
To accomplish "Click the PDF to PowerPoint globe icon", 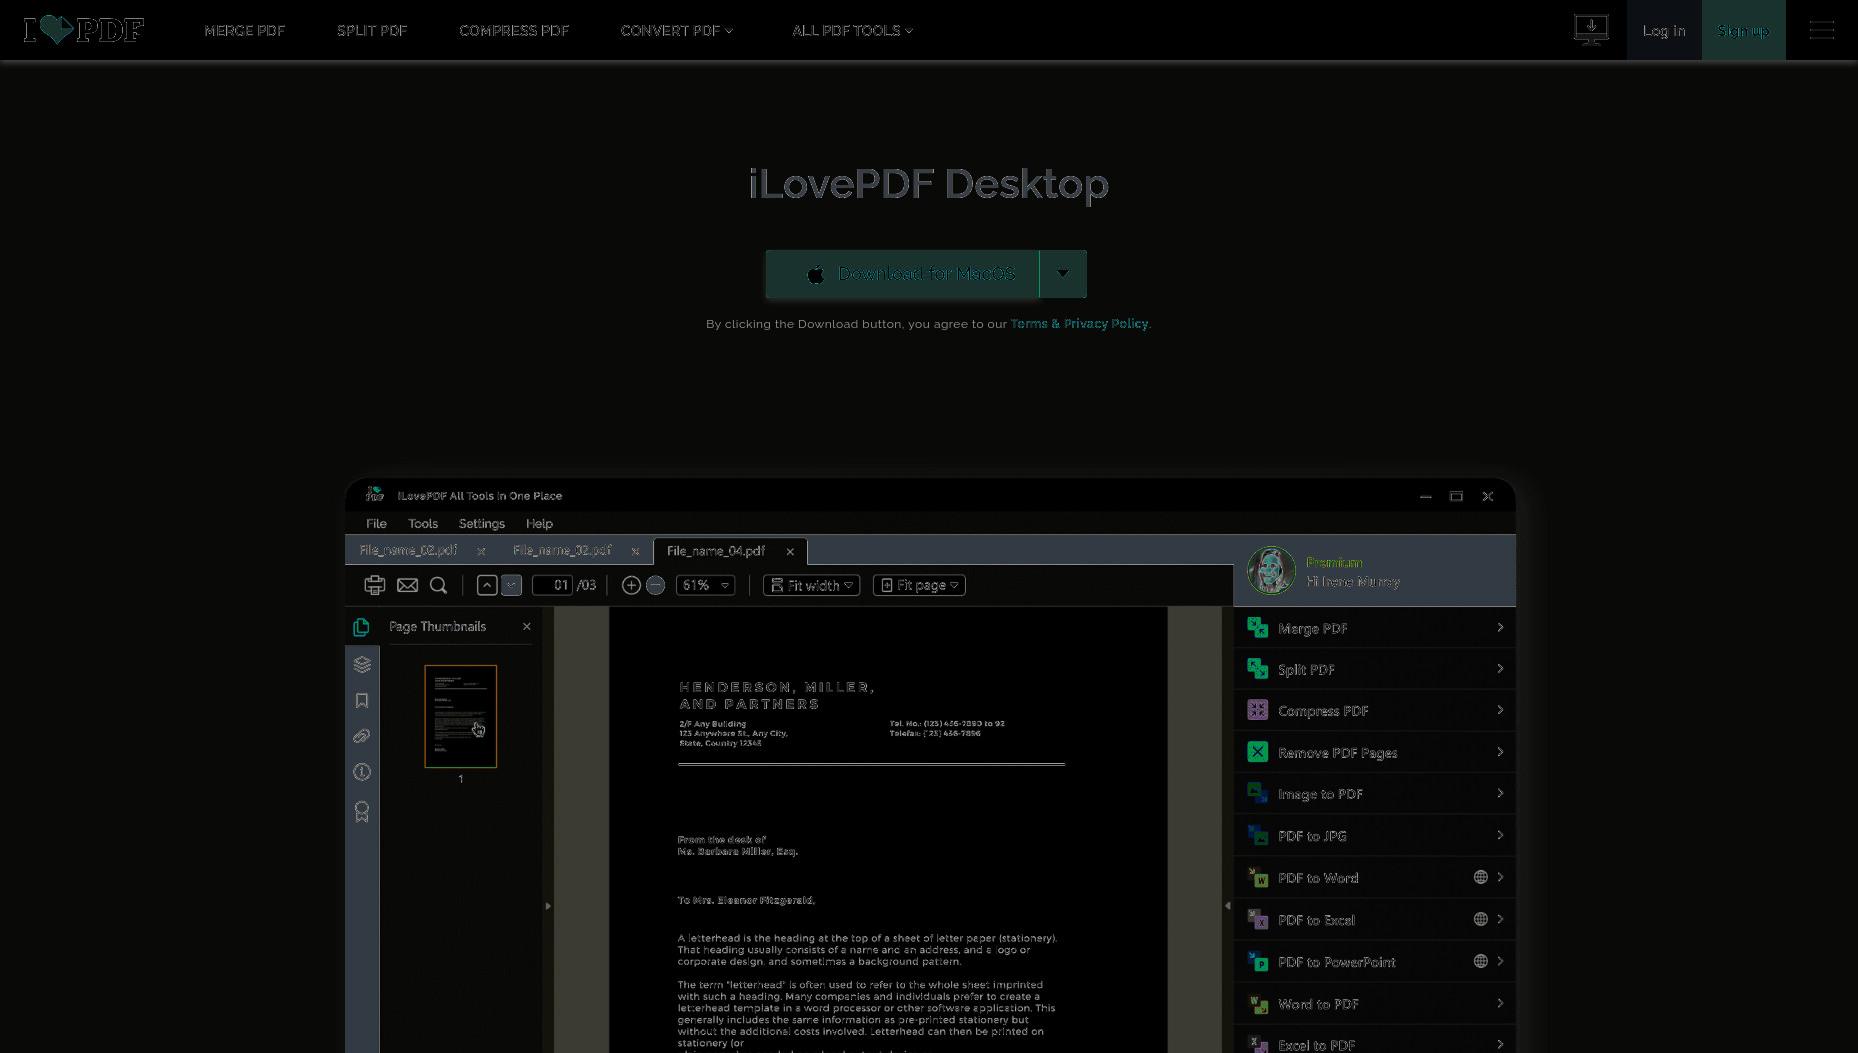I will [1481, 962].
